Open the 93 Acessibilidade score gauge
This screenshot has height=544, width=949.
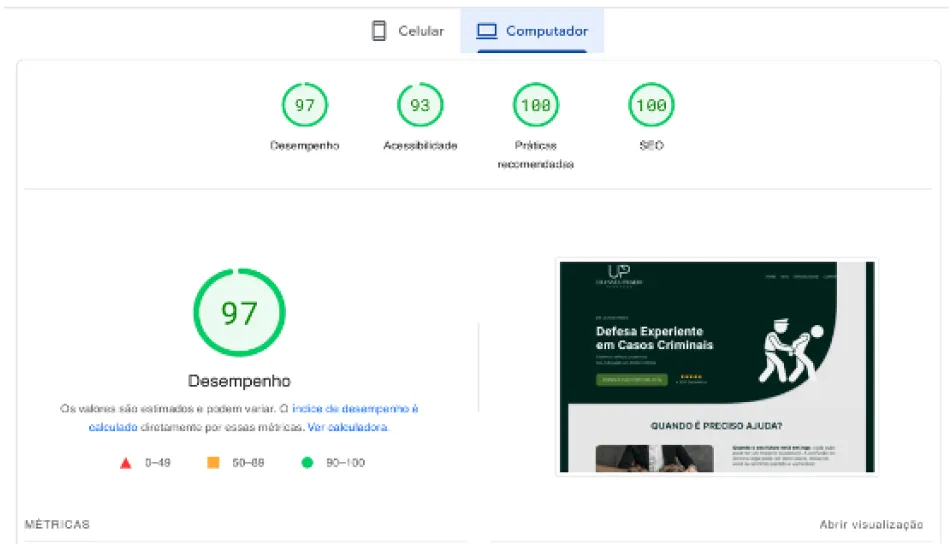(420, 105)
